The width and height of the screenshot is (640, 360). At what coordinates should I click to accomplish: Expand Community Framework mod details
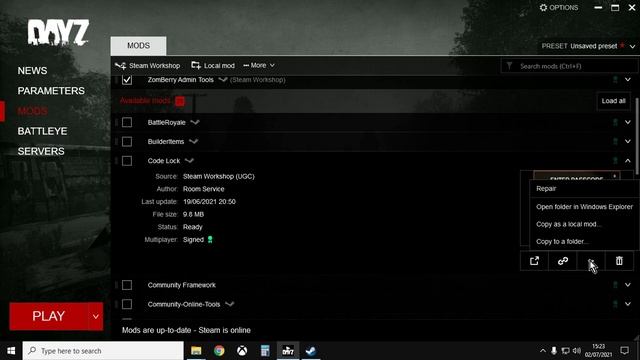(x=628, y=284)
